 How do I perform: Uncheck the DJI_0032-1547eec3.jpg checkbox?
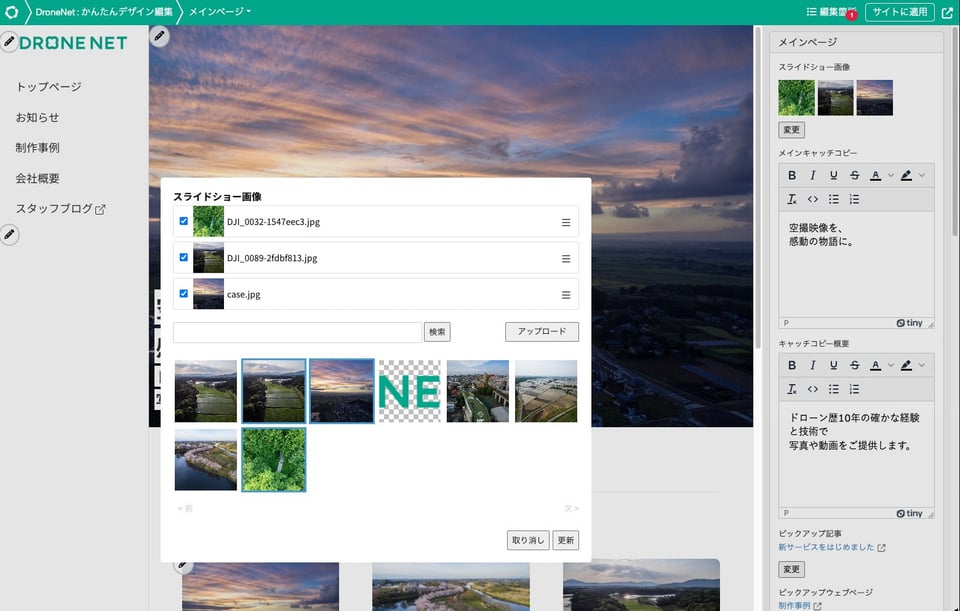184,221
